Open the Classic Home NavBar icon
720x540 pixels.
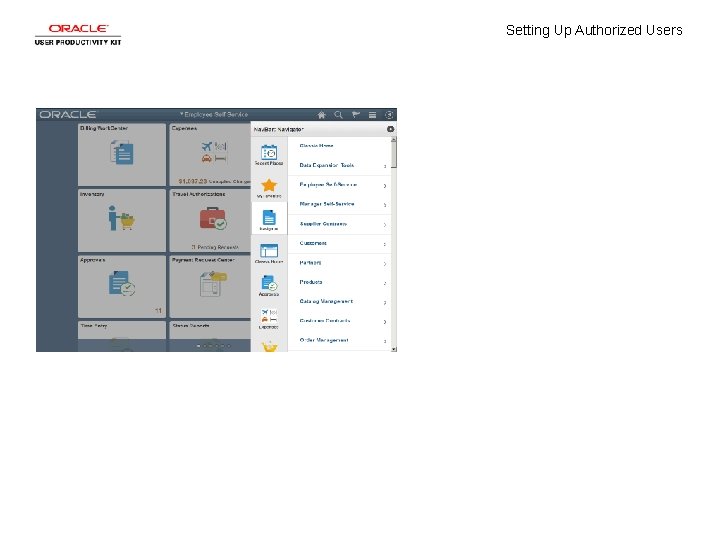point(269,253)
